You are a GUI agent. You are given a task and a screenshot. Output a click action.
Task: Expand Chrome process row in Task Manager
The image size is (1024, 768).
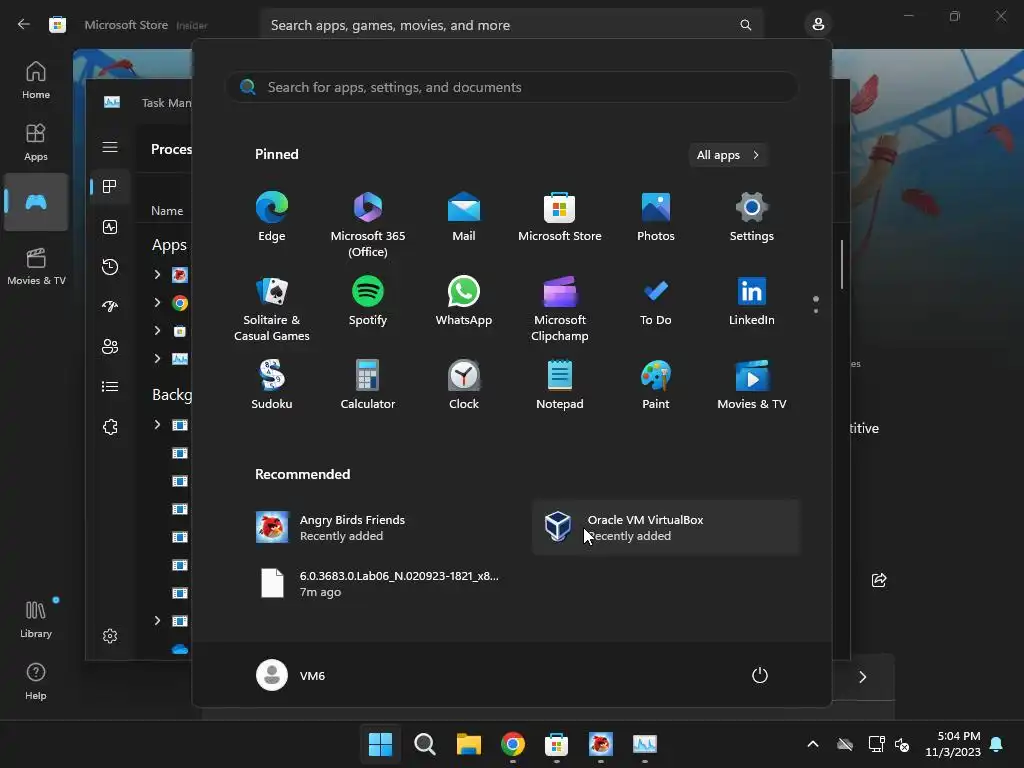click(x=157, y=302)
